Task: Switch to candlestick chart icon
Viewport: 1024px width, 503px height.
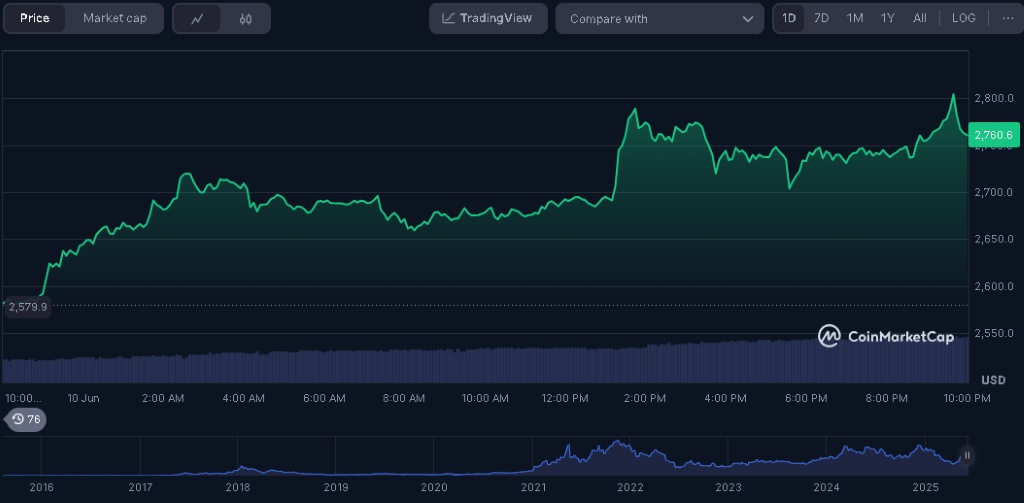Action: (x=246, y=18)
